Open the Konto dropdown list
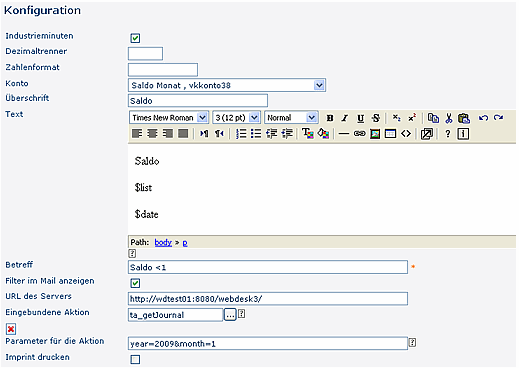 point(319,85)
